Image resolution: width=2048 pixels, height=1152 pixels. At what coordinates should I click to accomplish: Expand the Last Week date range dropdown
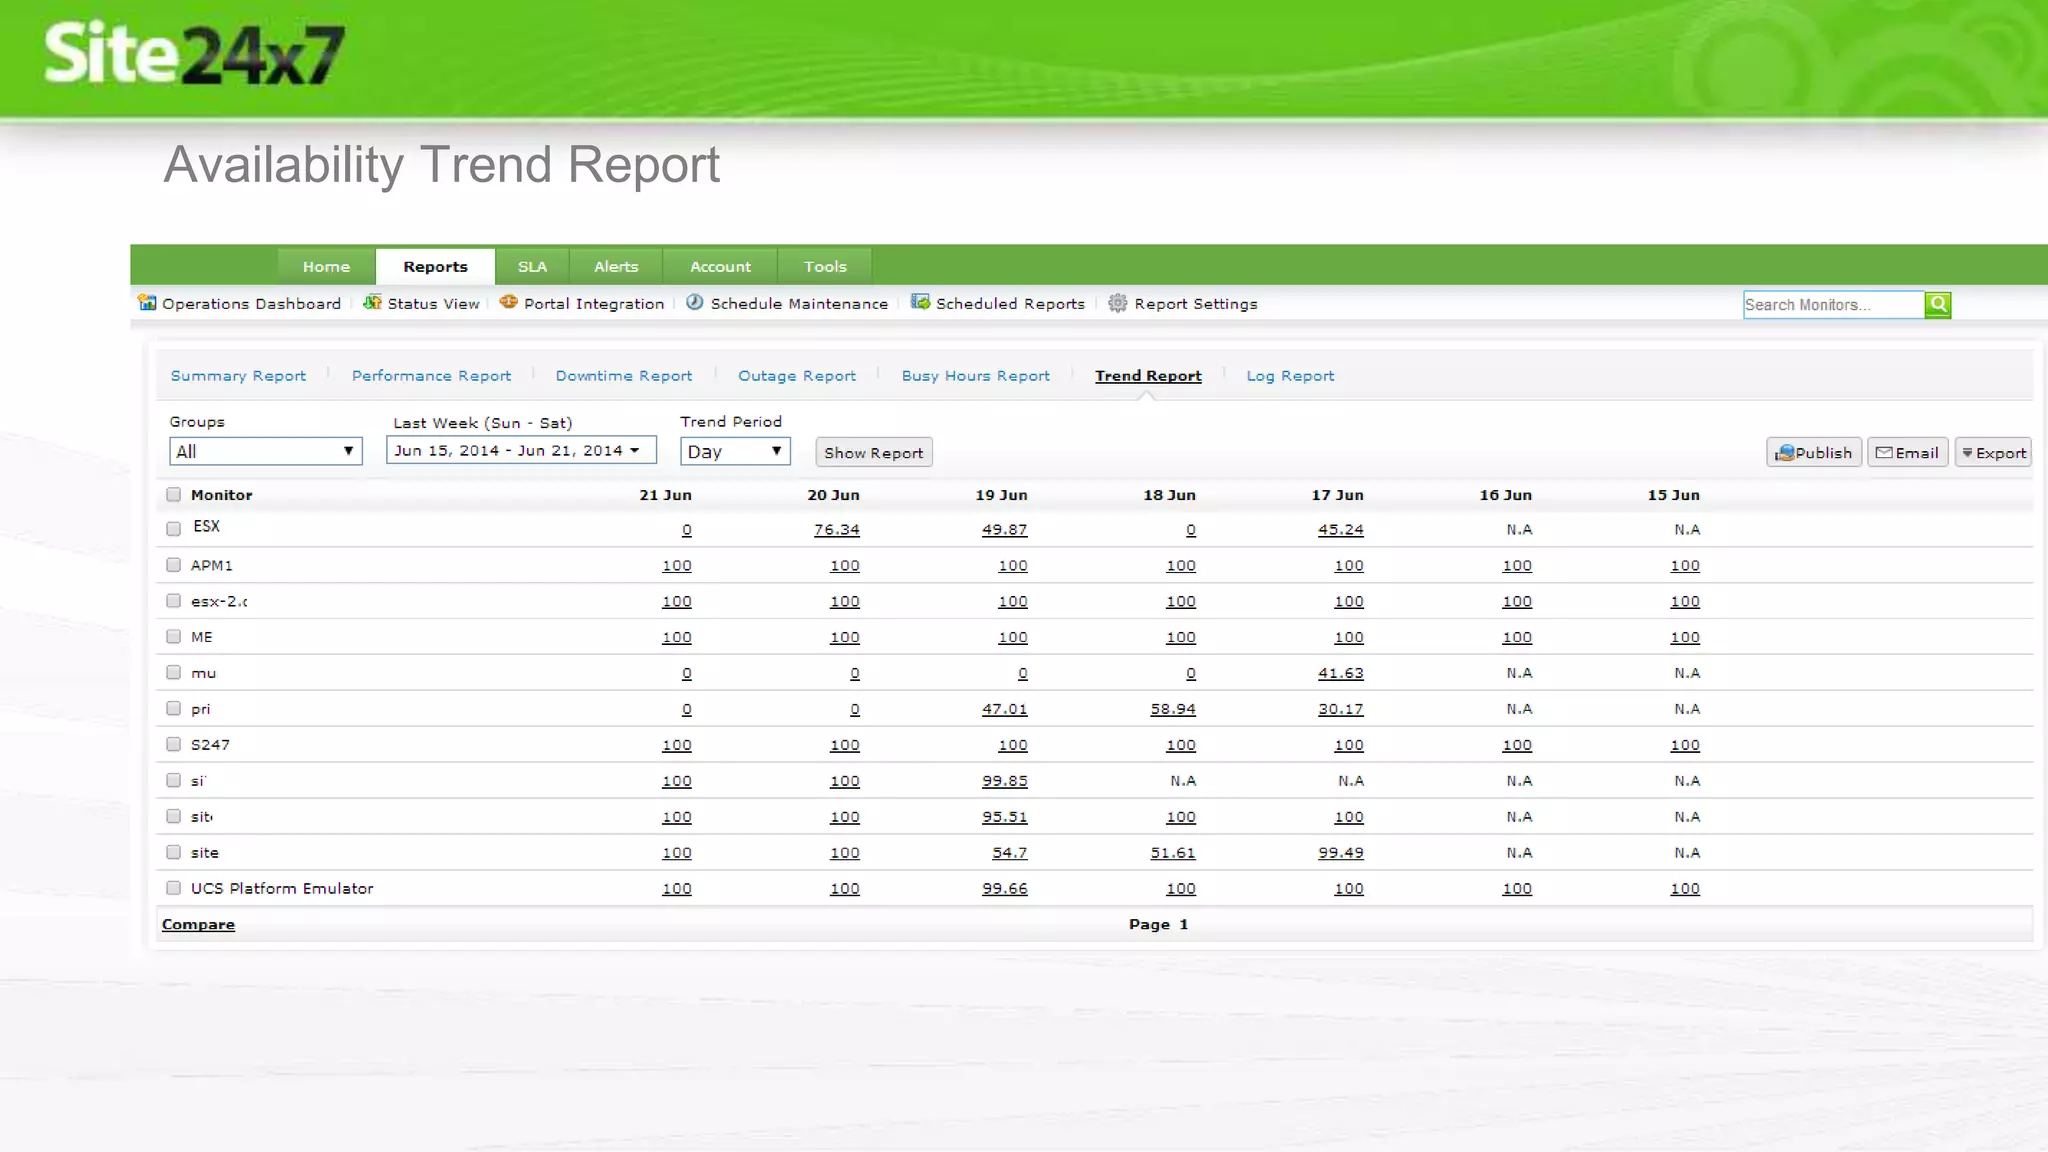point(520,450)
